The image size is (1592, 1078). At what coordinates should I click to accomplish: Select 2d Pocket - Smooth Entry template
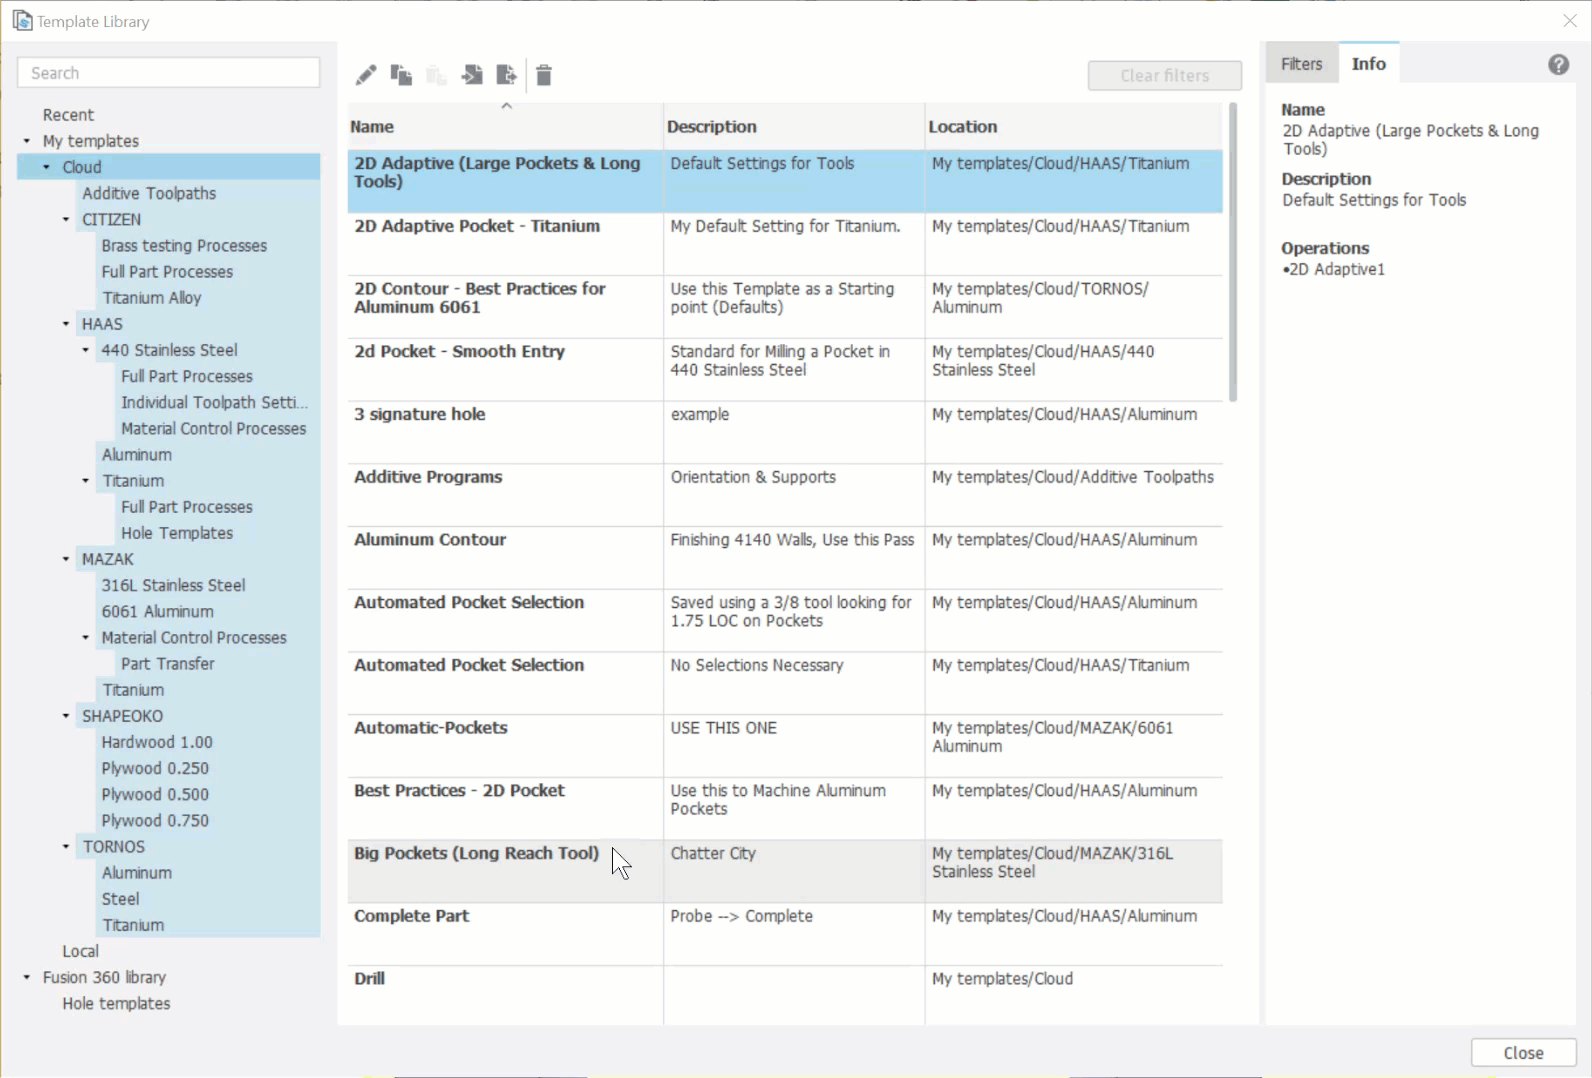click(x=785, y=370)
